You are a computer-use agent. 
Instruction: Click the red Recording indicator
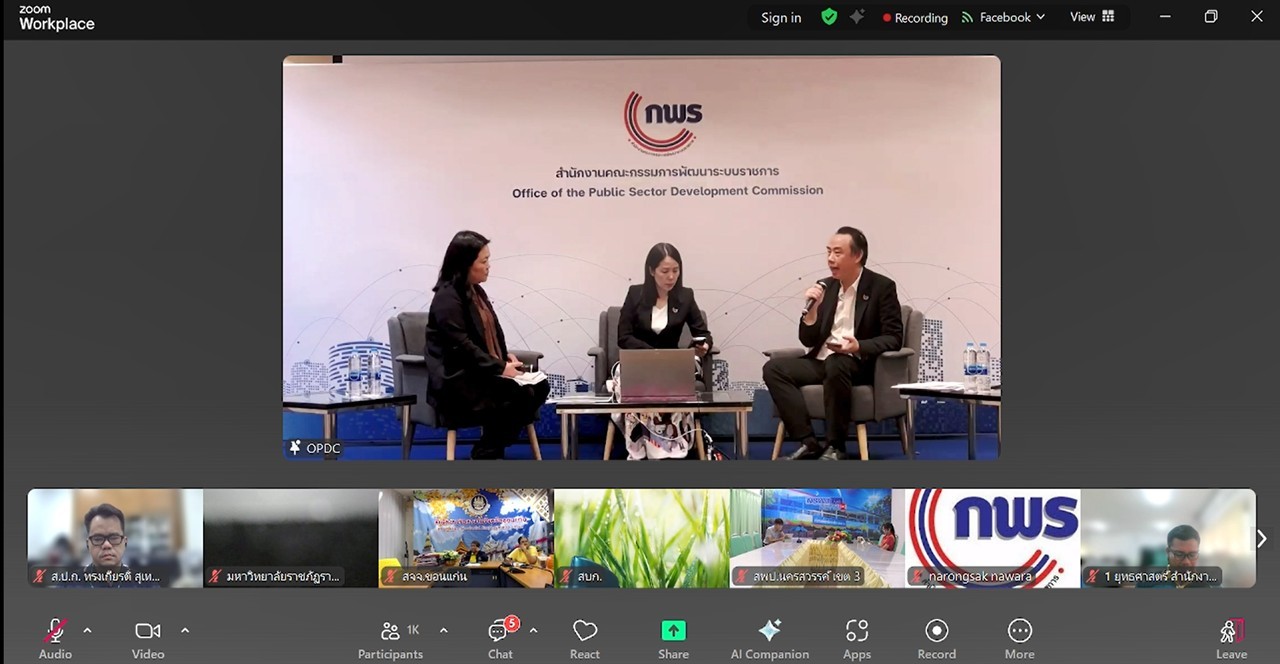coord(915,18)
